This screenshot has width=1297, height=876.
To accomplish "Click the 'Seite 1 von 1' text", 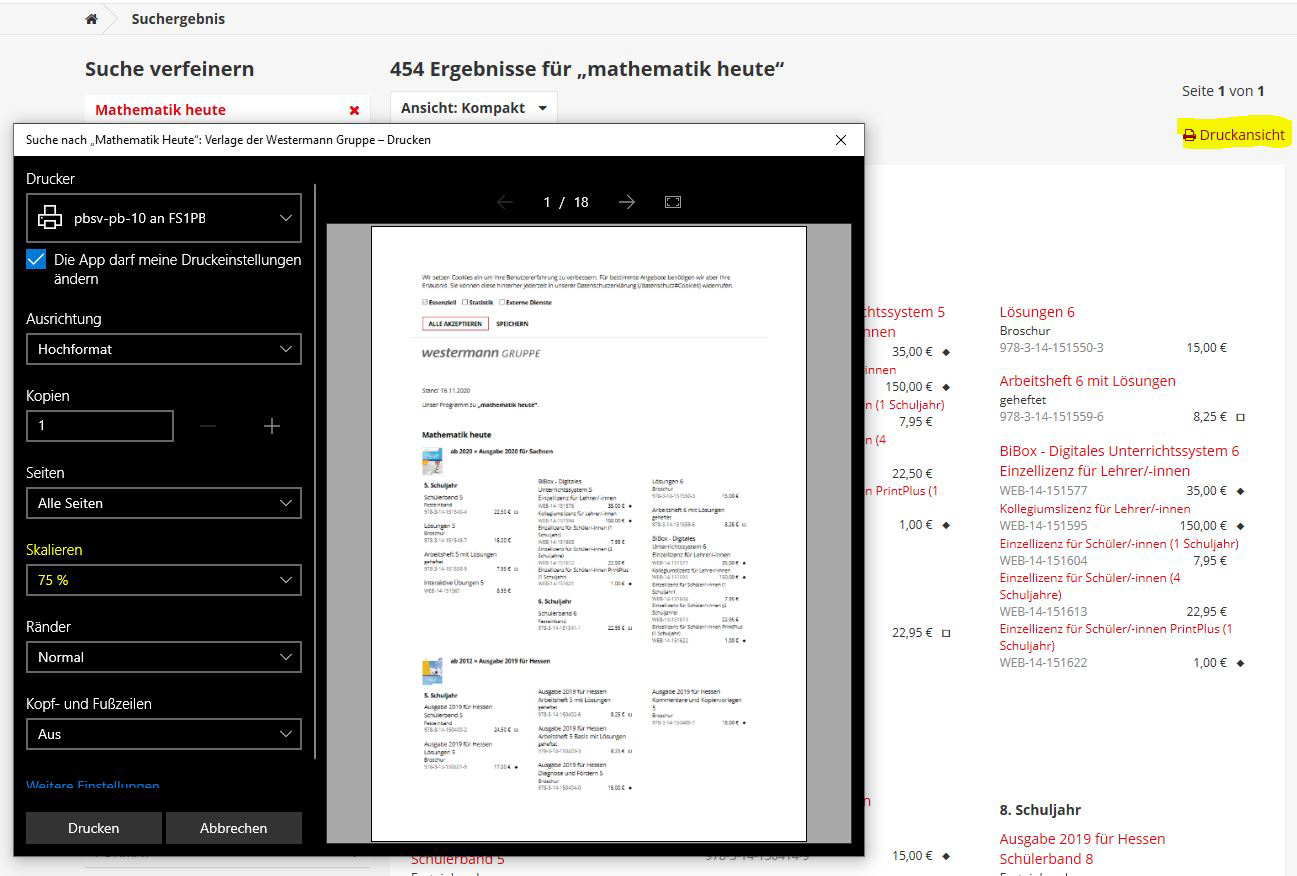I will click(1223, 91).
